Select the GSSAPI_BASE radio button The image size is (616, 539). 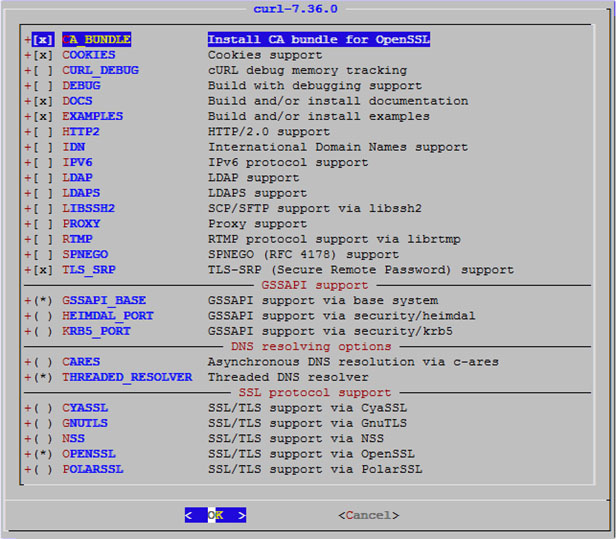pos(43,301)
